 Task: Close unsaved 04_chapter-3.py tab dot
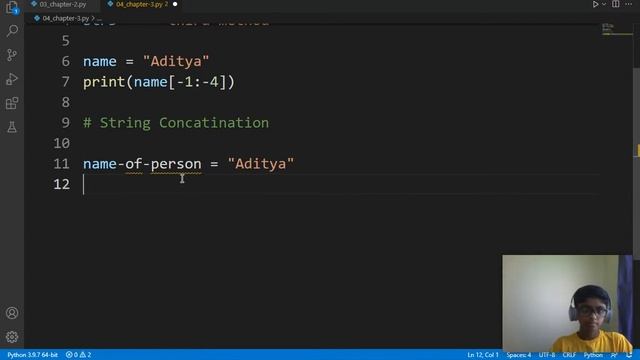(175, 4)
